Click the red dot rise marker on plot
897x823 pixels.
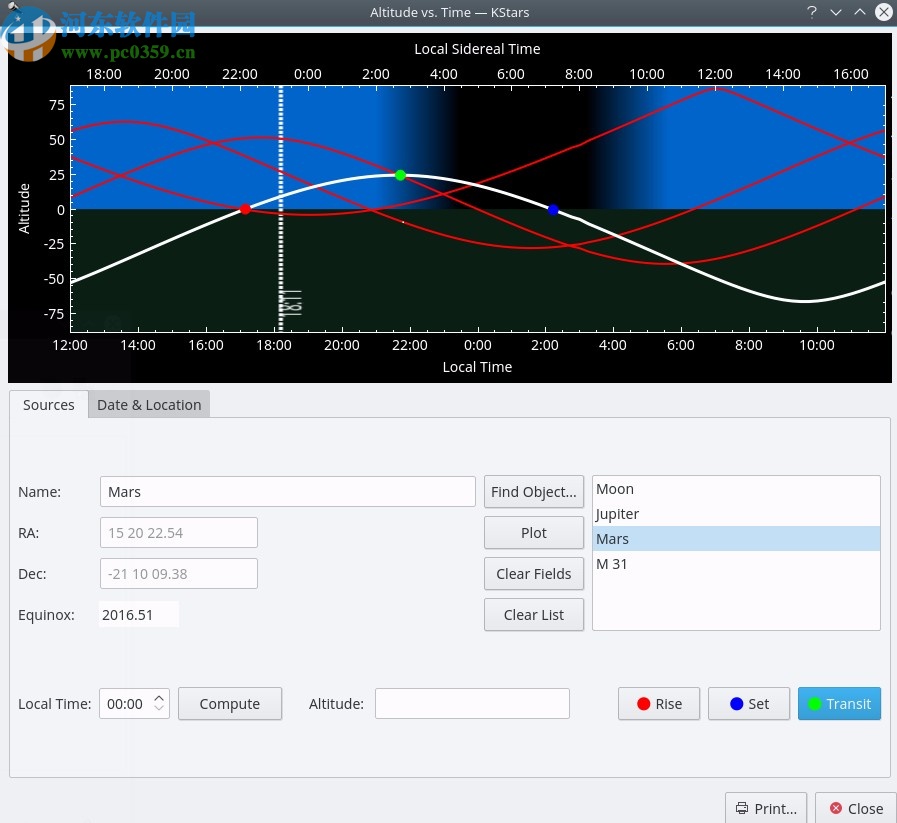coord(245,209)
